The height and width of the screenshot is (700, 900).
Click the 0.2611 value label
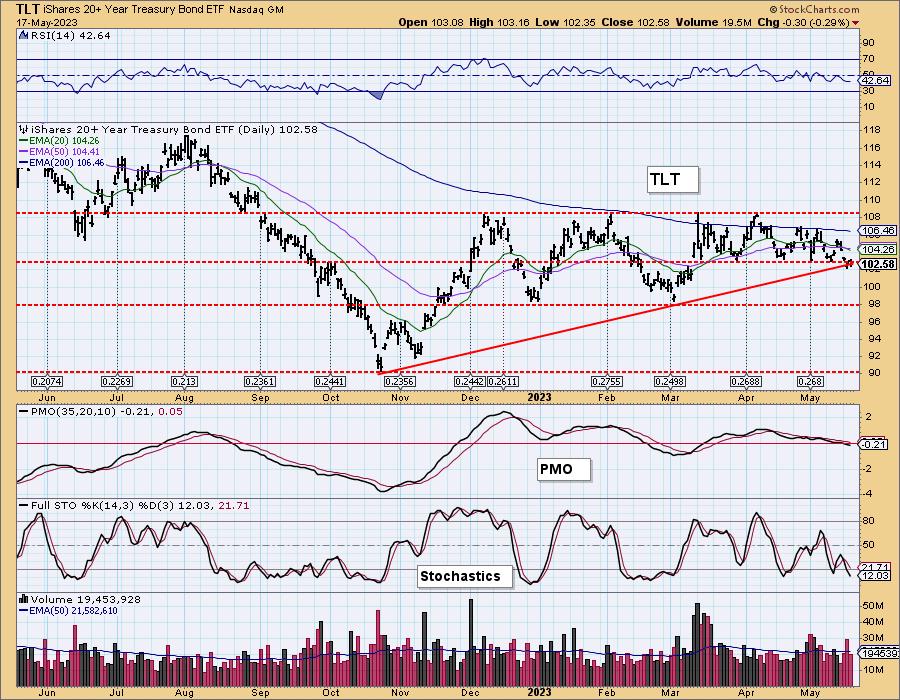pos(503,382)
